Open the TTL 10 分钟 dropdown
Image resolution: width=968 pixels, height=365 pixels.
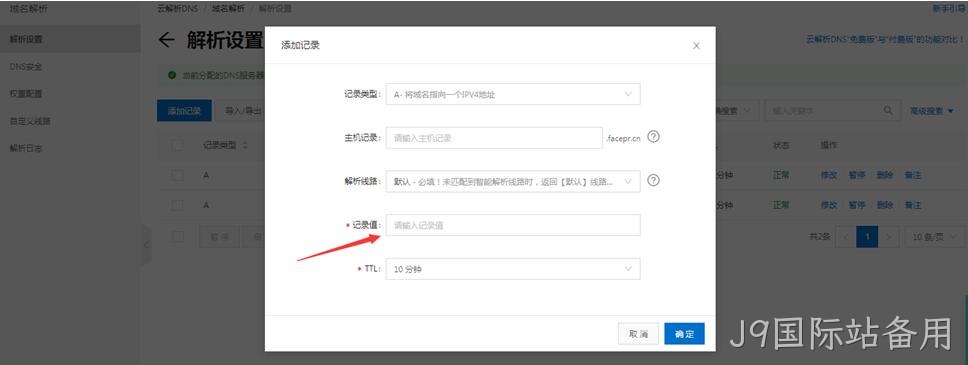coord(513,269)
